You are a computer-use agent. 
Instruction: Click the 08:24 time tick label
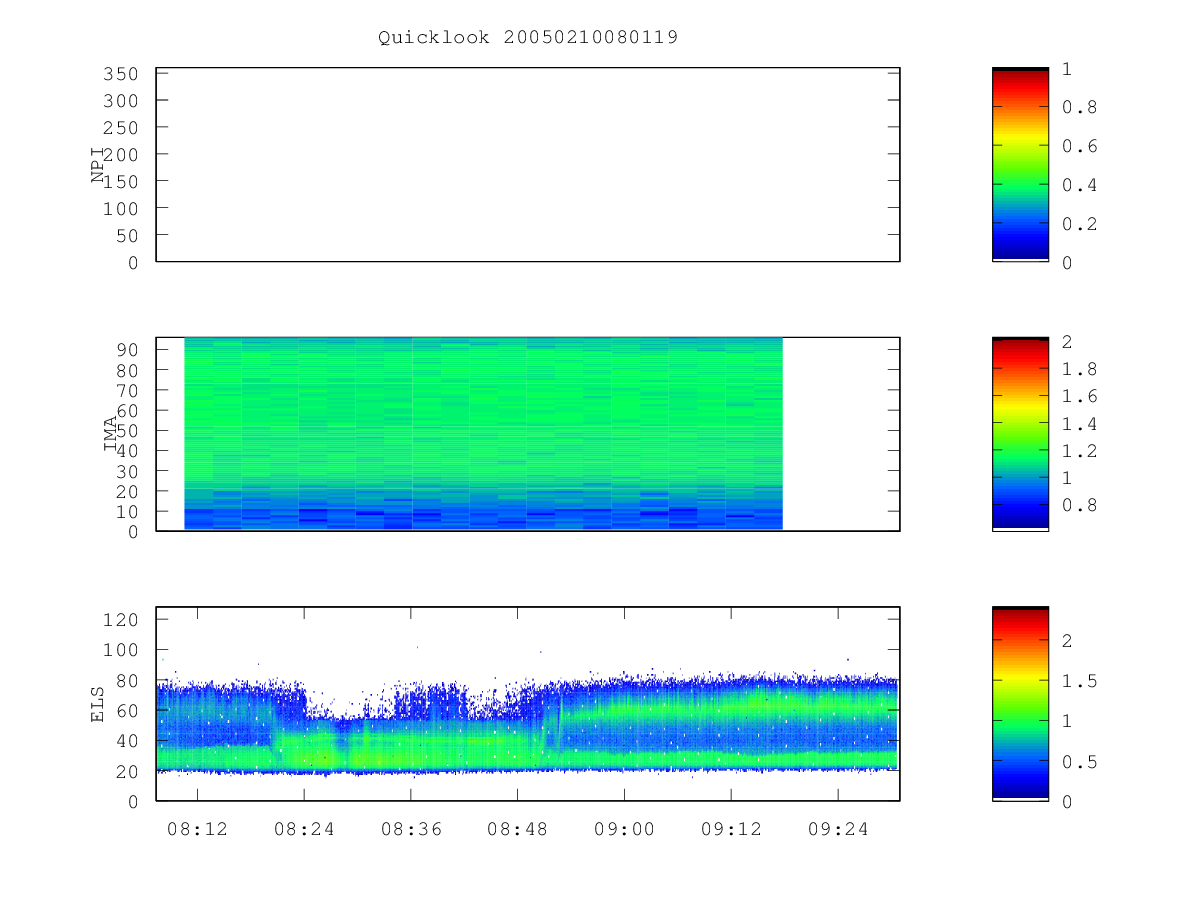[304, 829]
